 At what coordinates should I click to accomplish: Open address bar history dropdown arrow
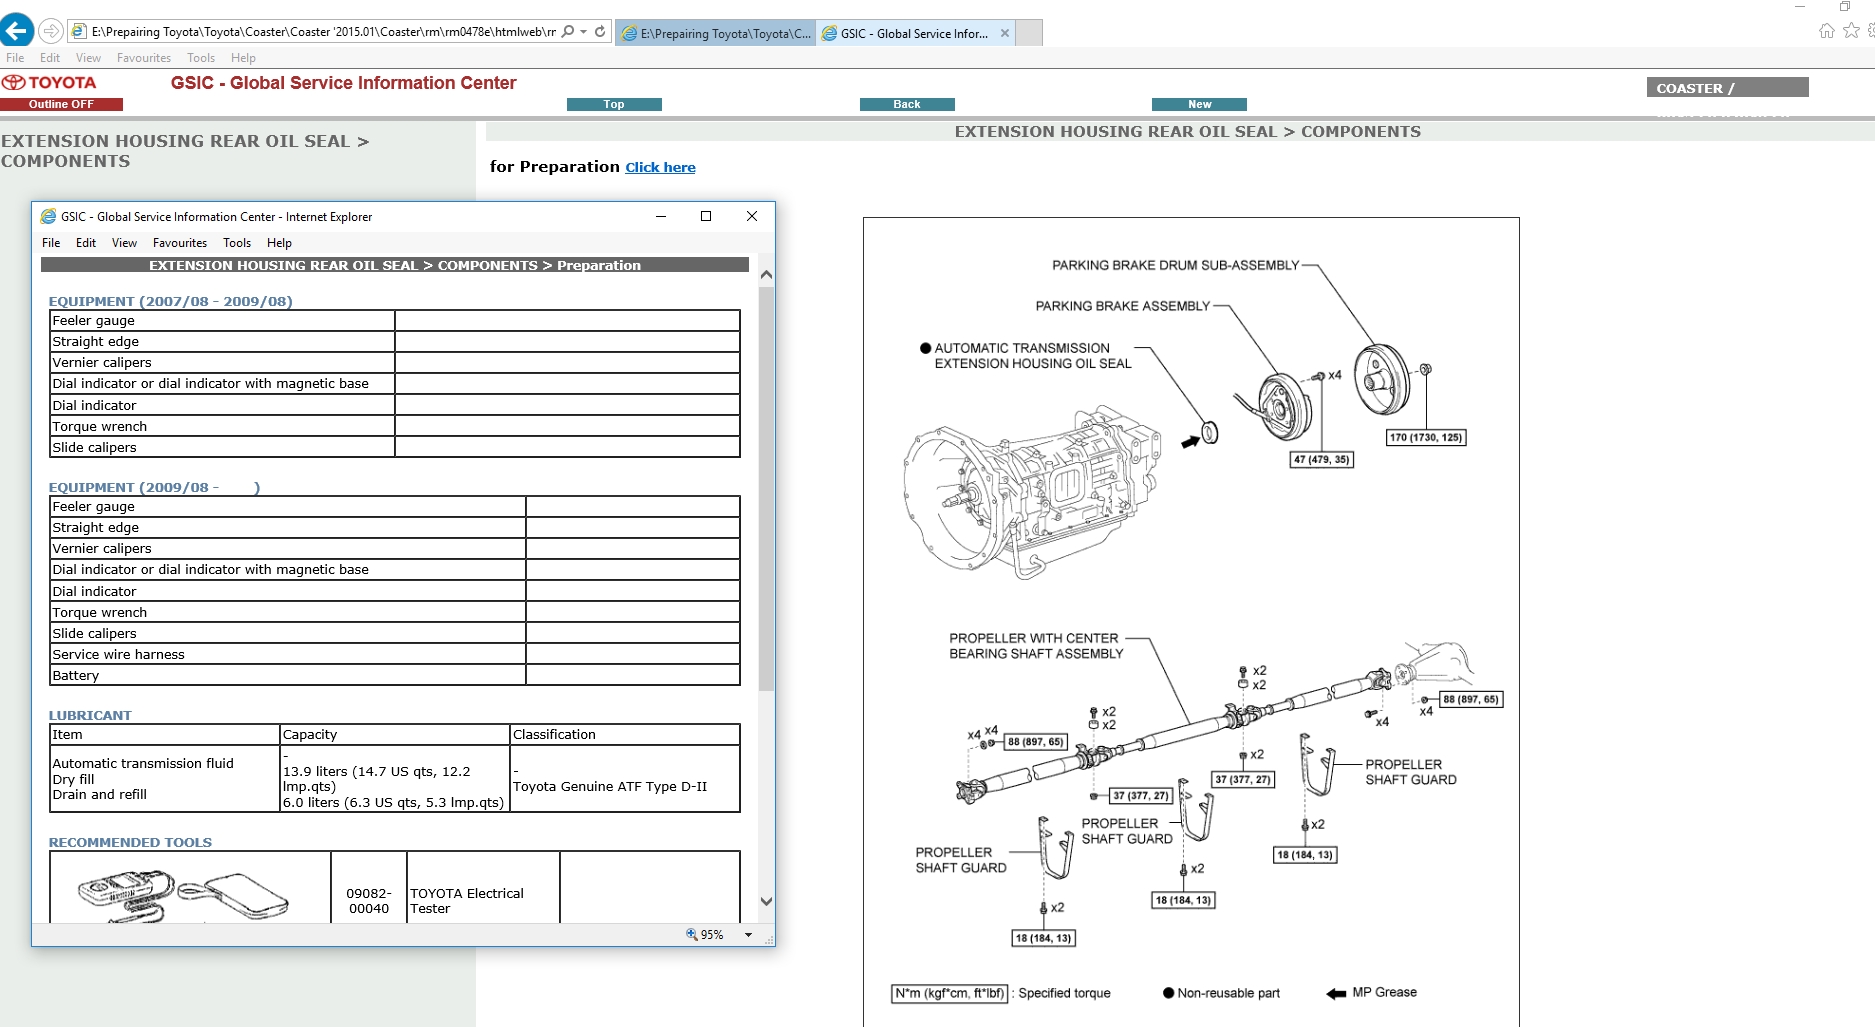(x=583, y=32)
